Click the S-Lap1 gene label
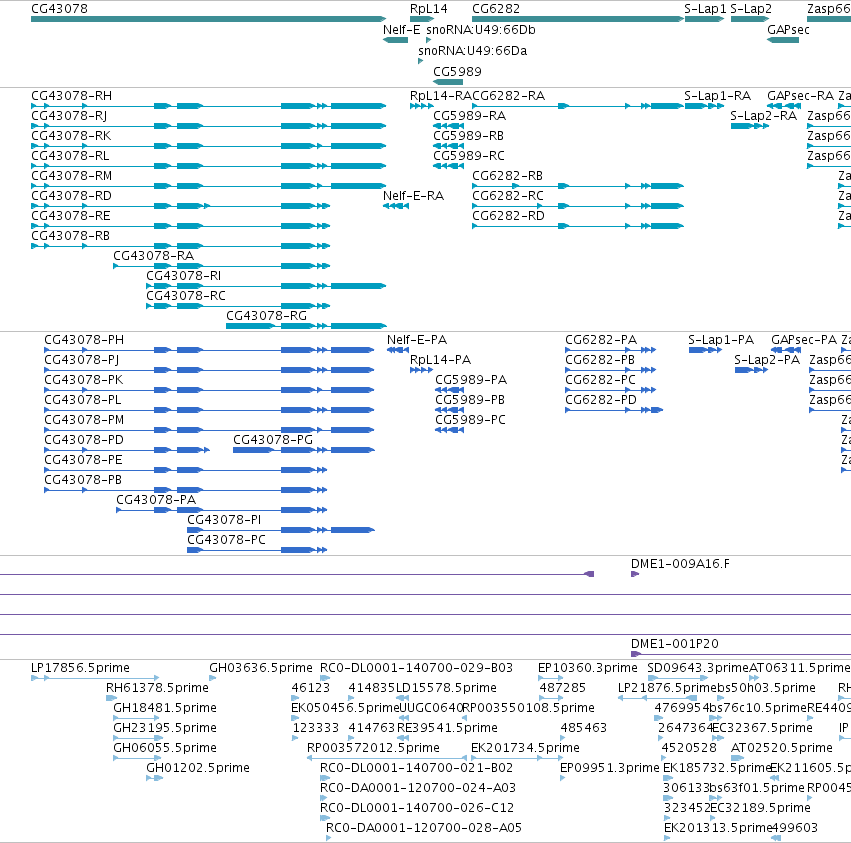Image resolution: width=851 pixels, height=843 pixels. tap(705, 9)
